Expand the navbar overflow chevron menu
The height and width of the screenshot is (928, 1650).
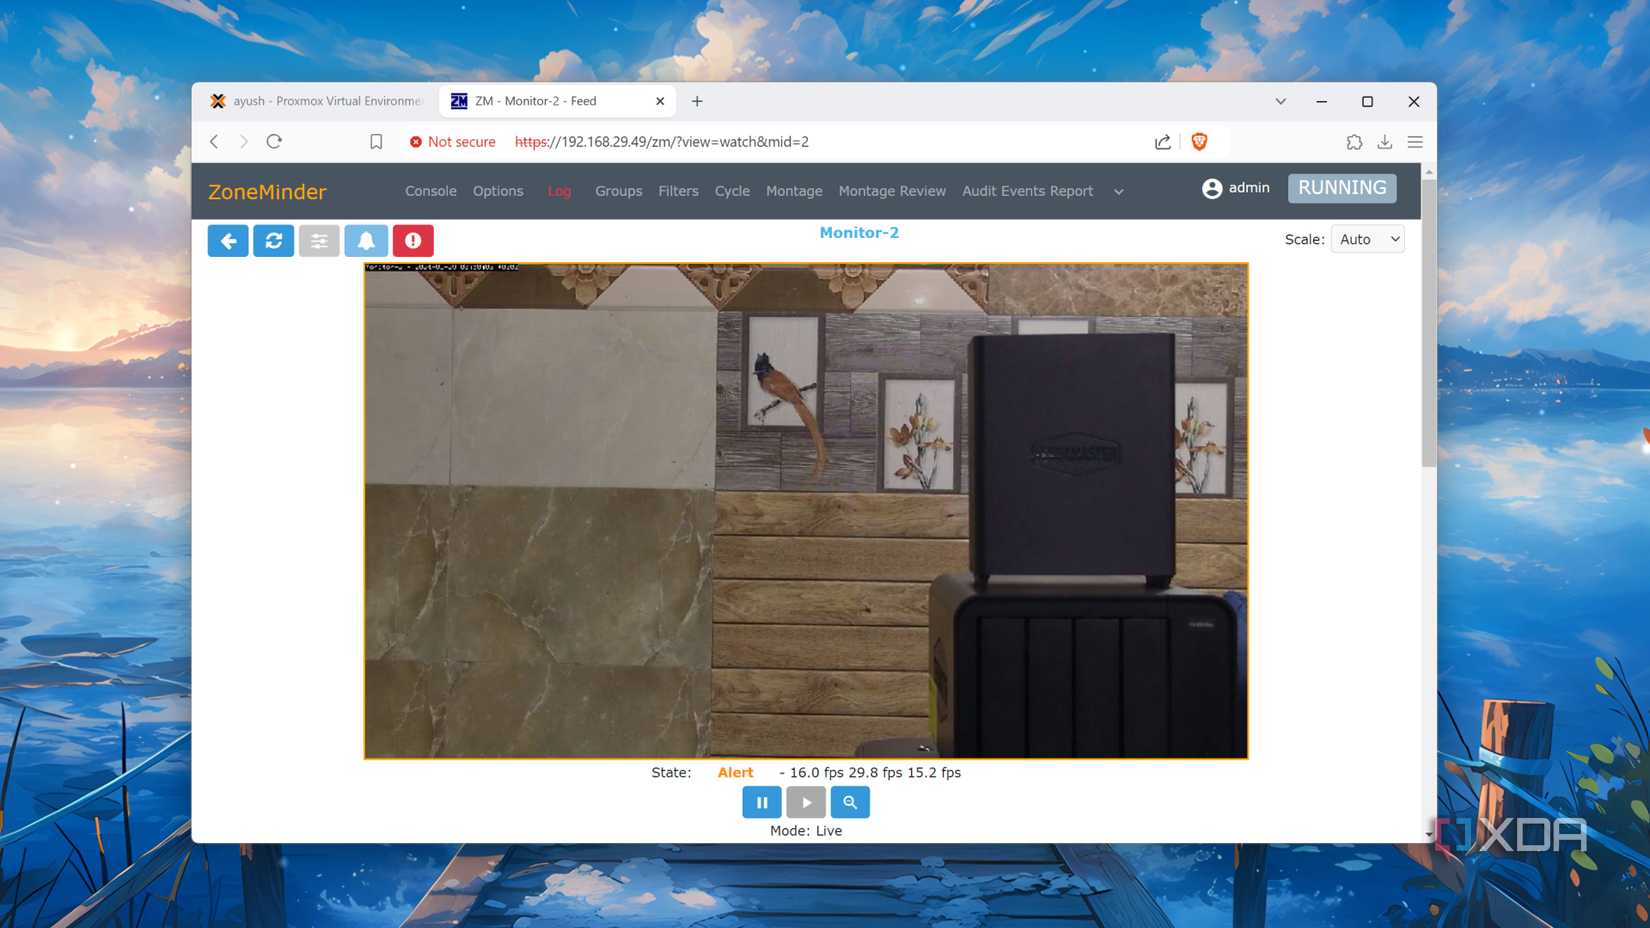pyautogui.click(x=1118, y=191)
